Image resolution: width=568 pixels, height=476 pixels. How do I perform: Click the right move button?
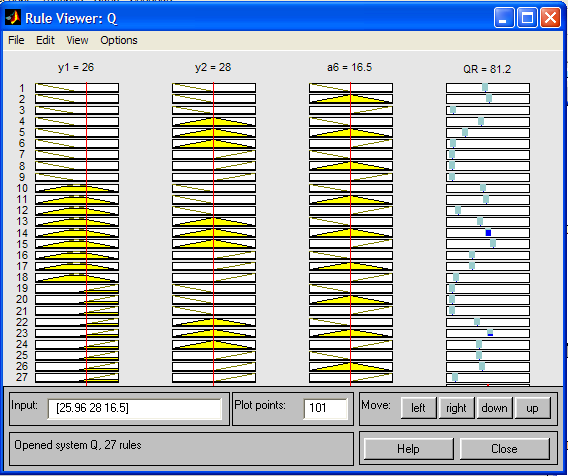[456, 408]
